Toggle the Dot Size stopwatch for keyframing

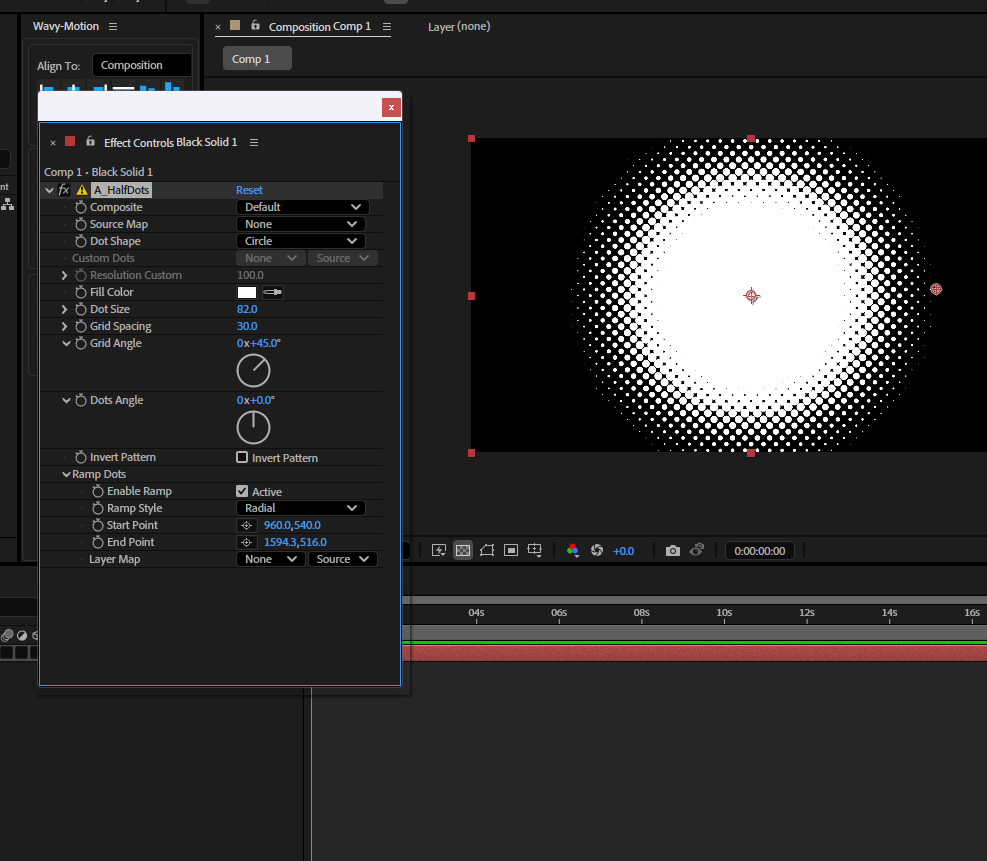click(81, 309)
